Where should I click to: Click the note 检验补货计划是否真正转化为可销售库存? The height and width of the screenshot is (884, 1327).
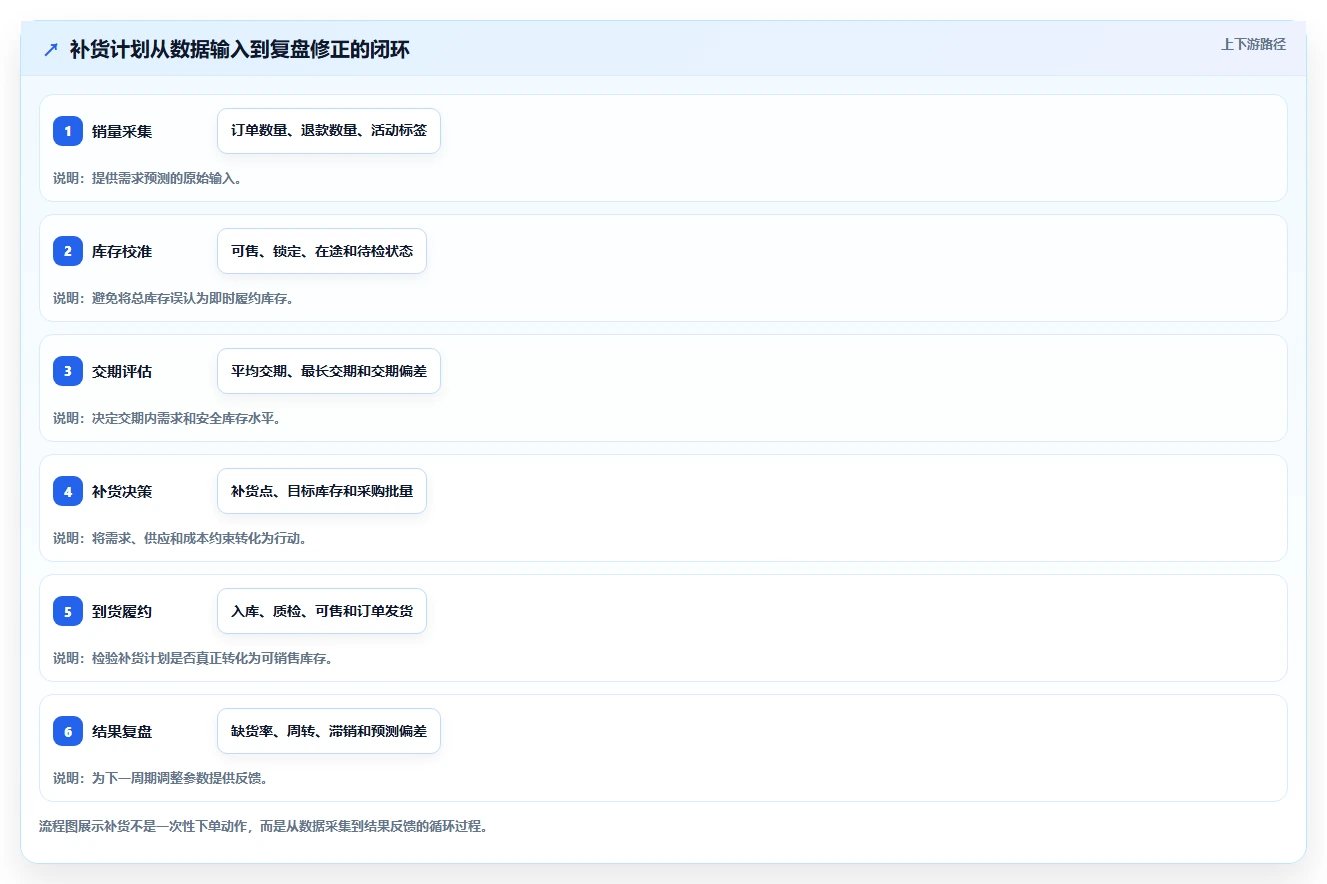193,658
